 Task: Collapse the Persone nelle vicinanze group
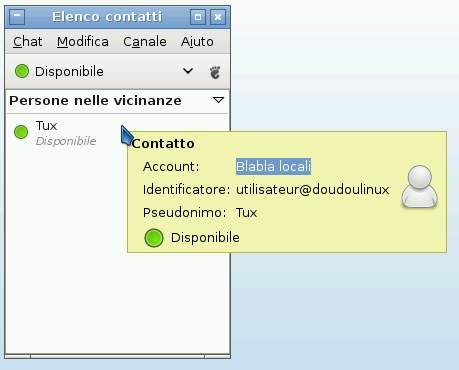point(218,100)
